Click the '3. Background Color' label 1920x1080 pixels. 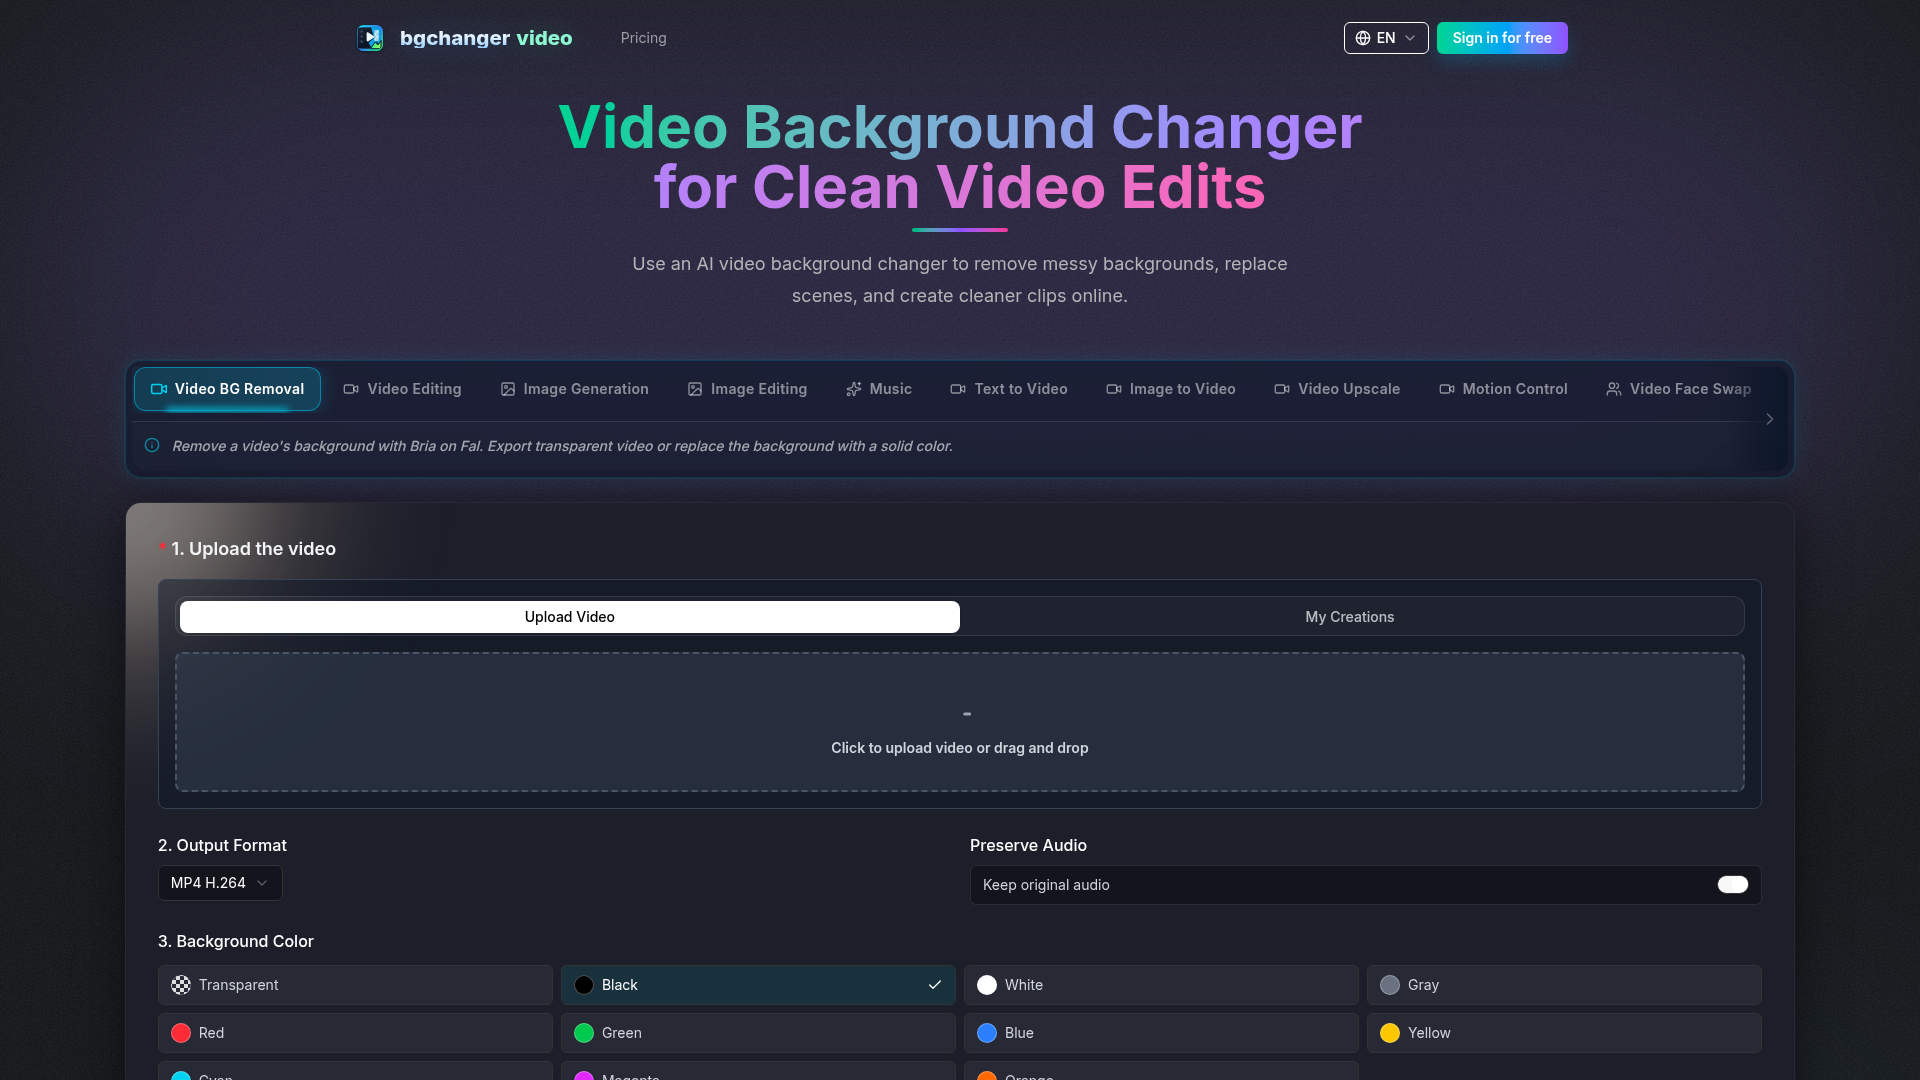click(x=236, y=941)
